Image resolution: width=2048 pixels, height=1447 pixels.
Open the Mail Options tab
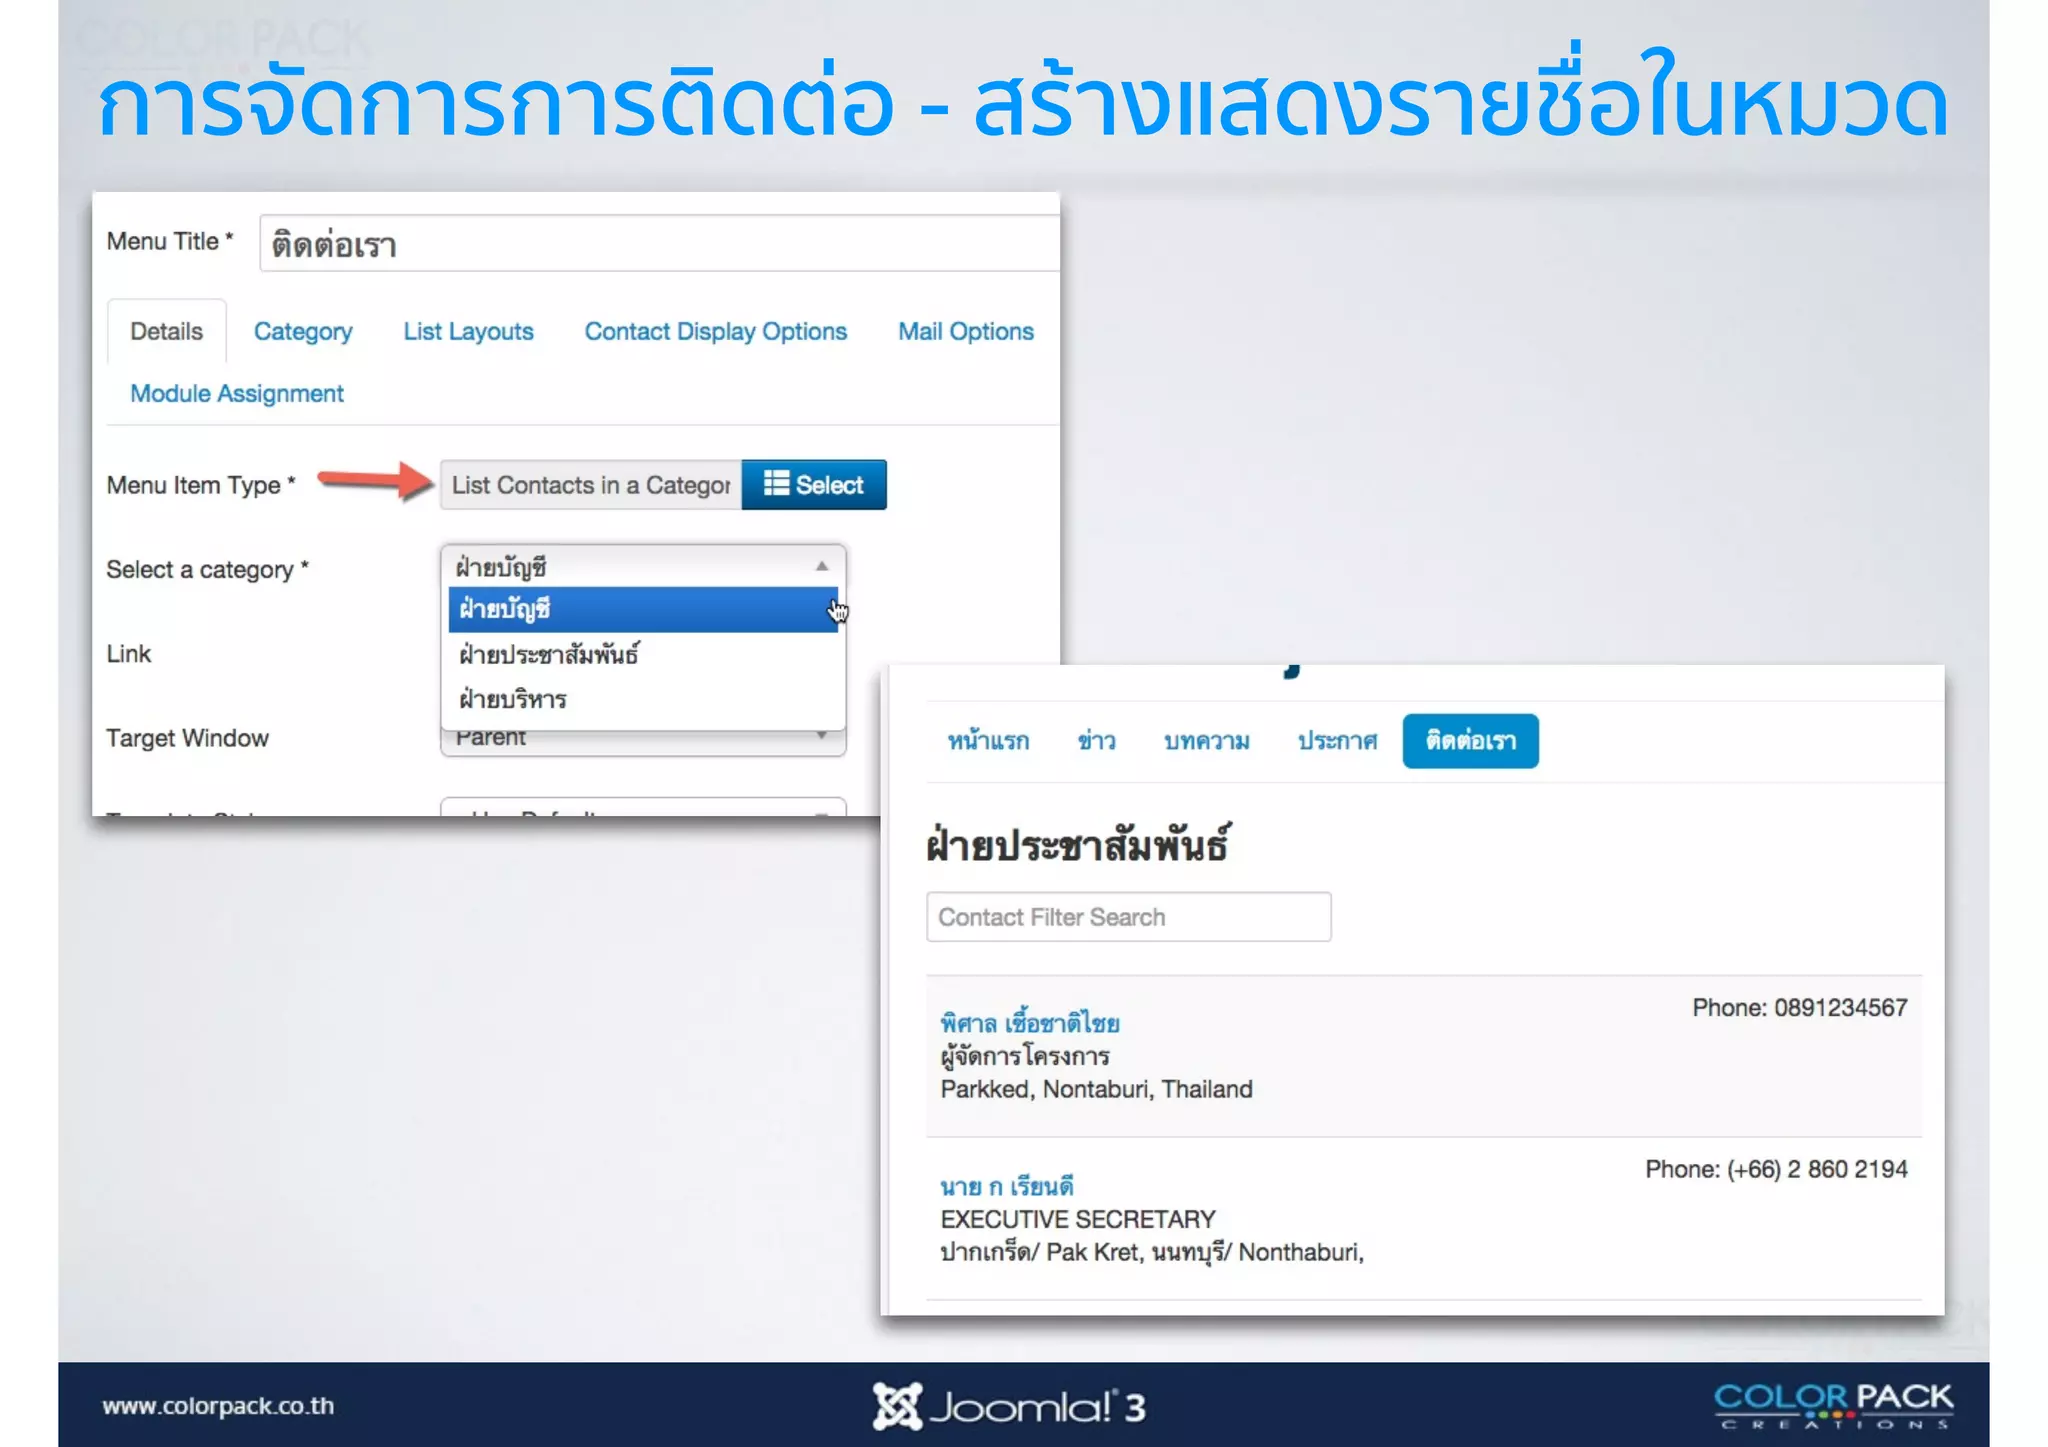coord(965,331)
